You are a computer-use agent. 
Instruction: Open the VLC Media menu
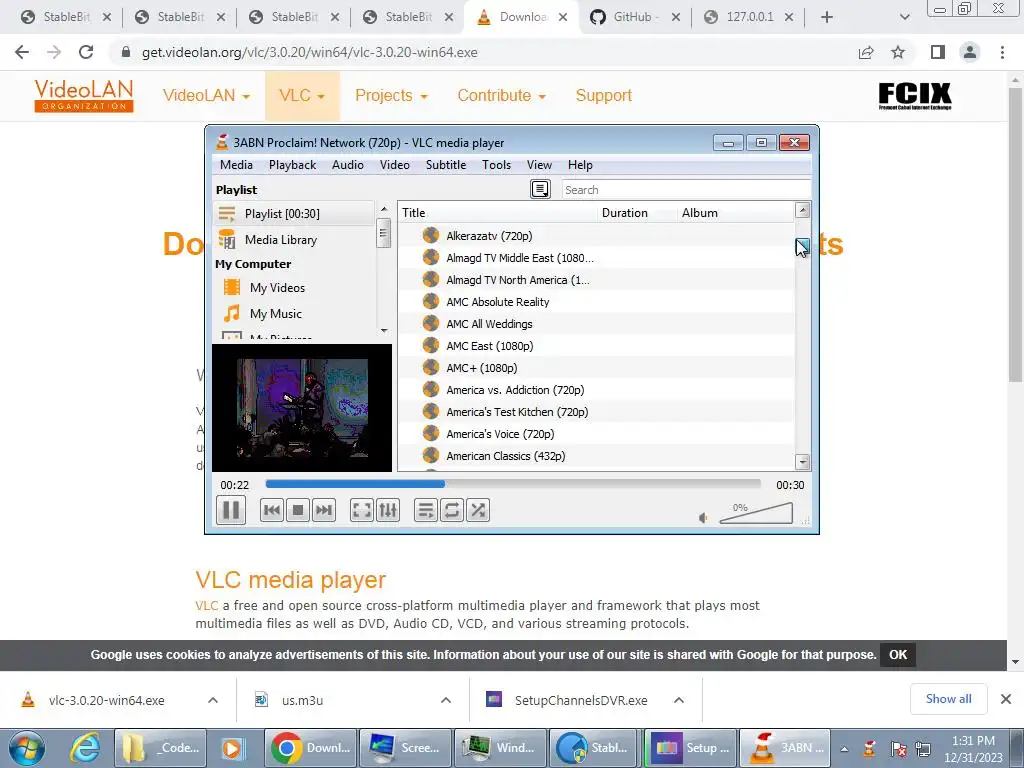click(x=236, y=165)
